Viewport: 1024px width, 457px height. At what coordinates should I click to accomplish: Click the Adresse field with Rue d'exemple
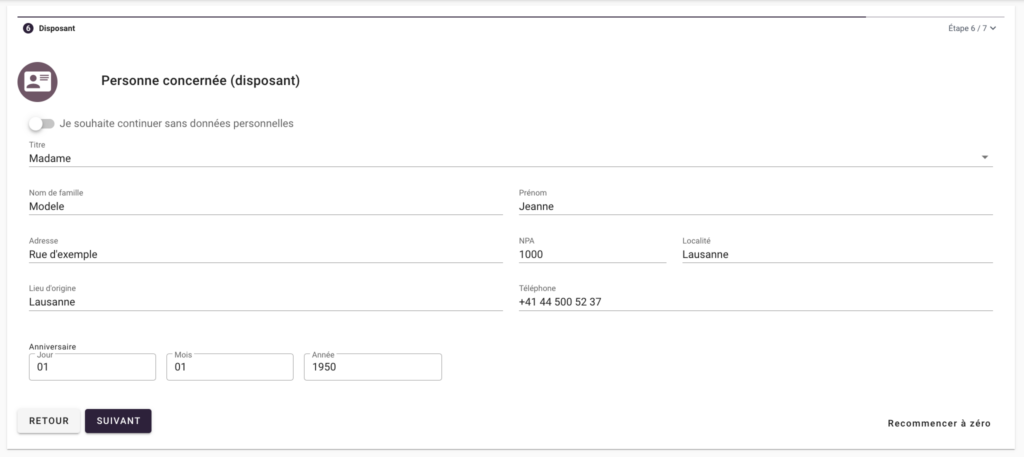tap(265, 254)
